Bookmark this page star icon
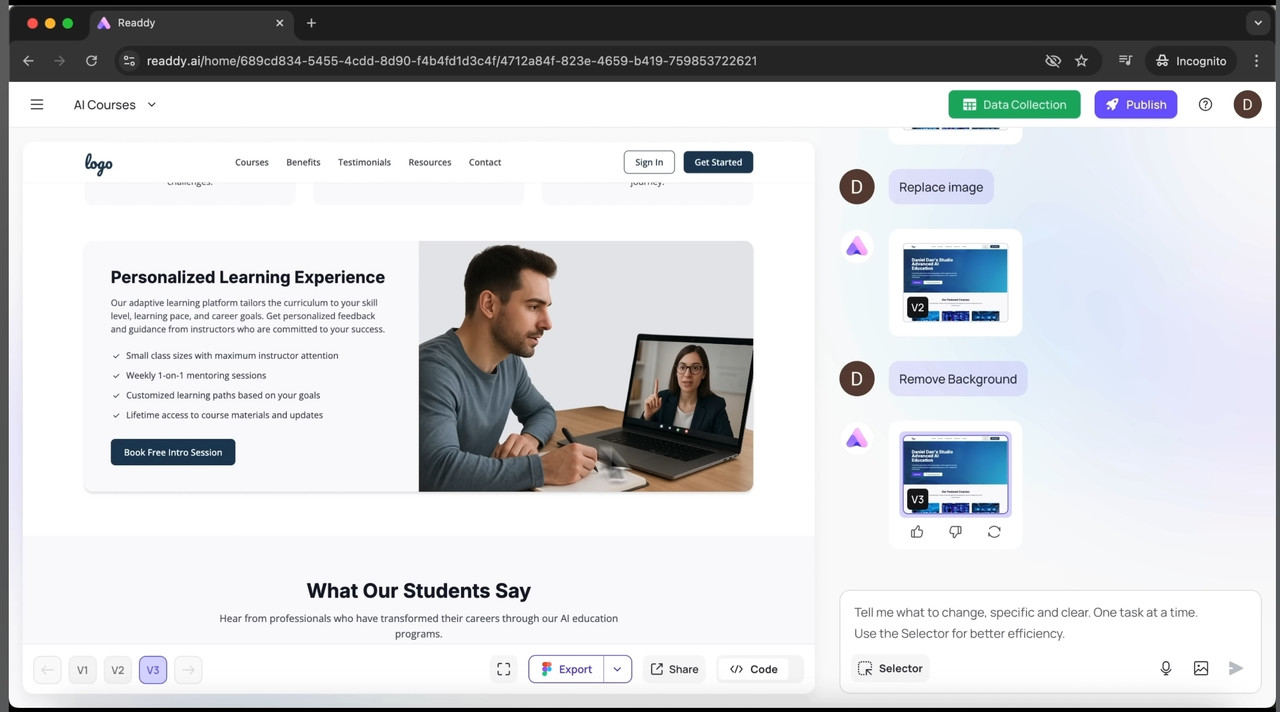Viewport: 1280px width, 712px height. [x=1081, y=61]
